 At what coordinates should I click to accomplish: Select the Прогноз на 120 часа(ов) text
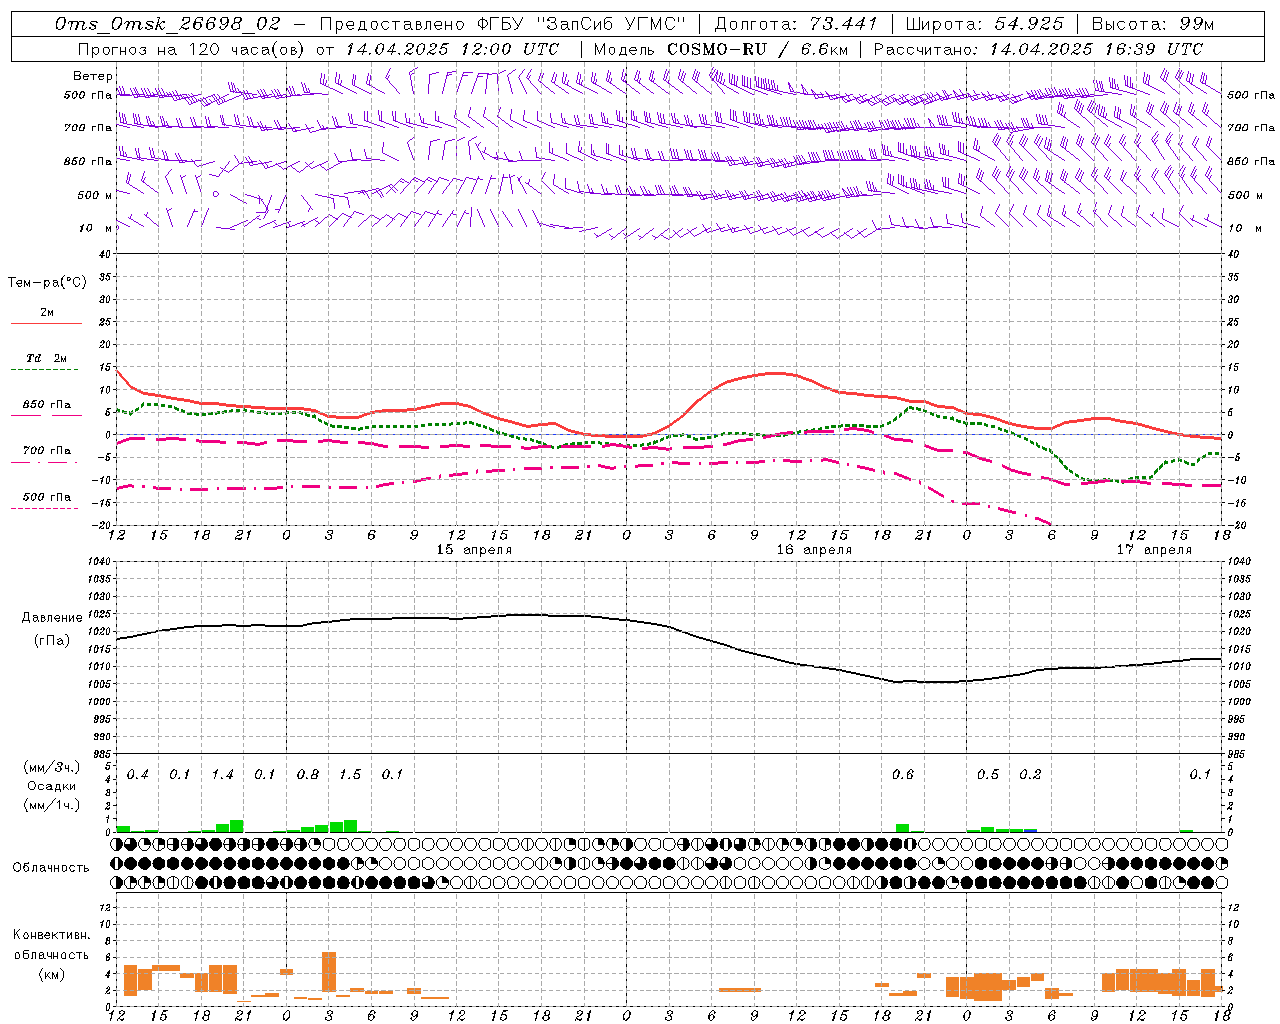coord(192,49)
